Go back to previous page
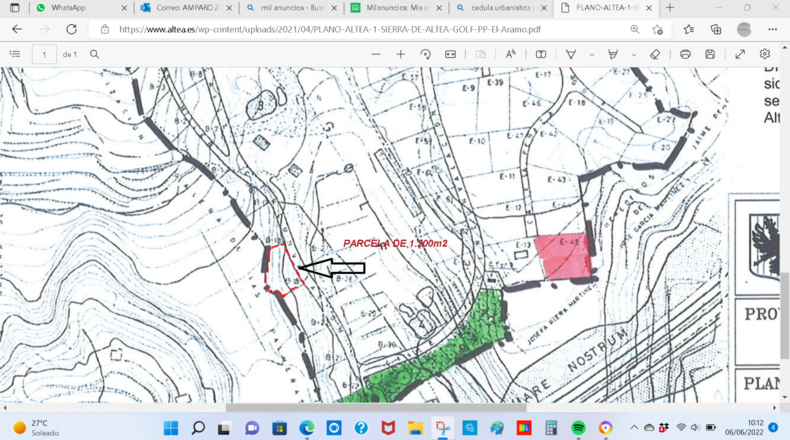 17,29
